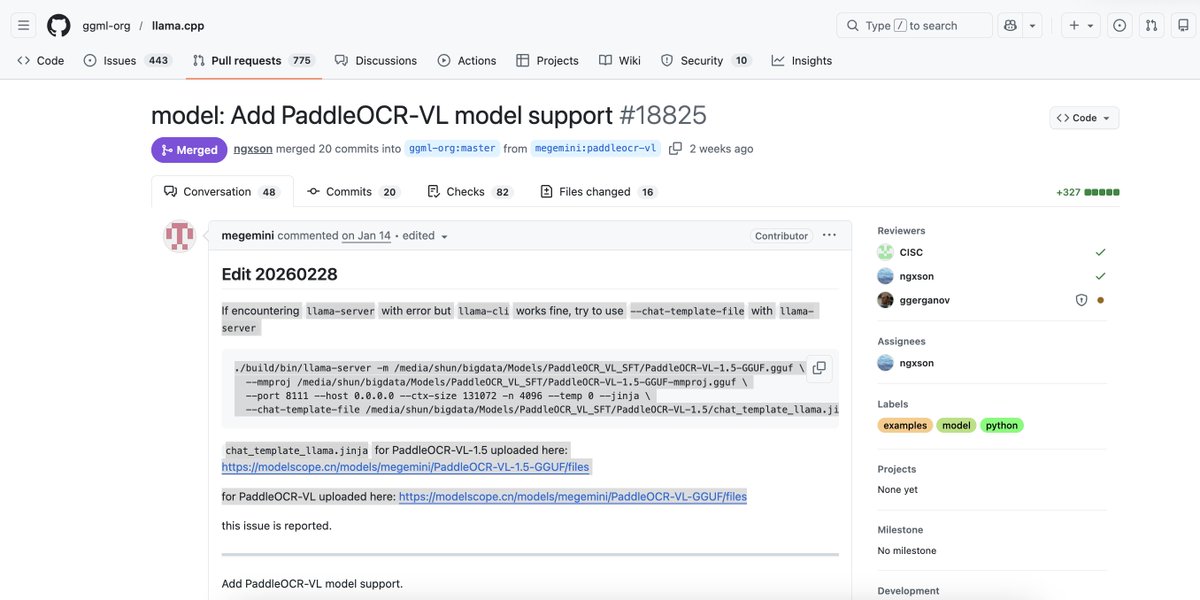Image resolution: width=1200 pixels, height=600 pixels.
Task: Click the Contributor badge
Action: pos(781,236)
